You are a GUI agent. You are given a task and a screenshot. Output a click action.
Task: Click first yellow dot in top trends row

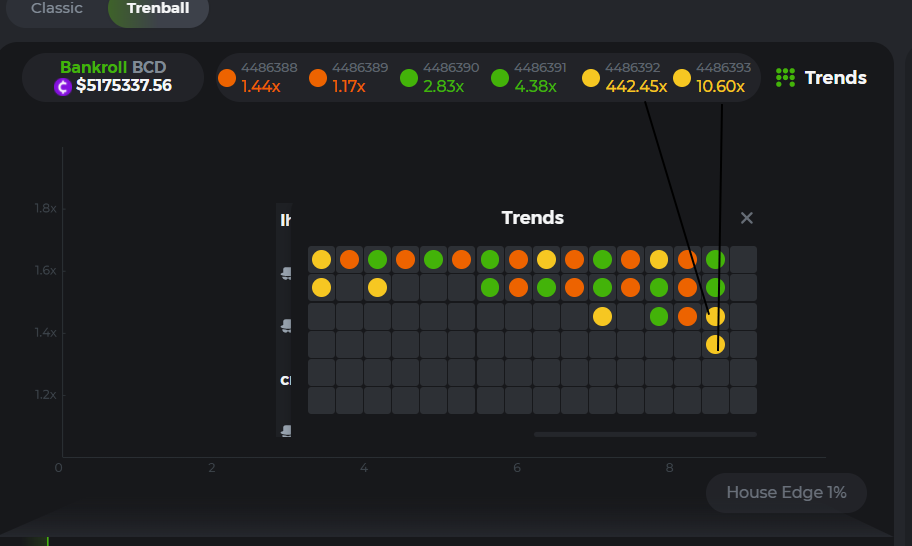click(x=321, y=260)
